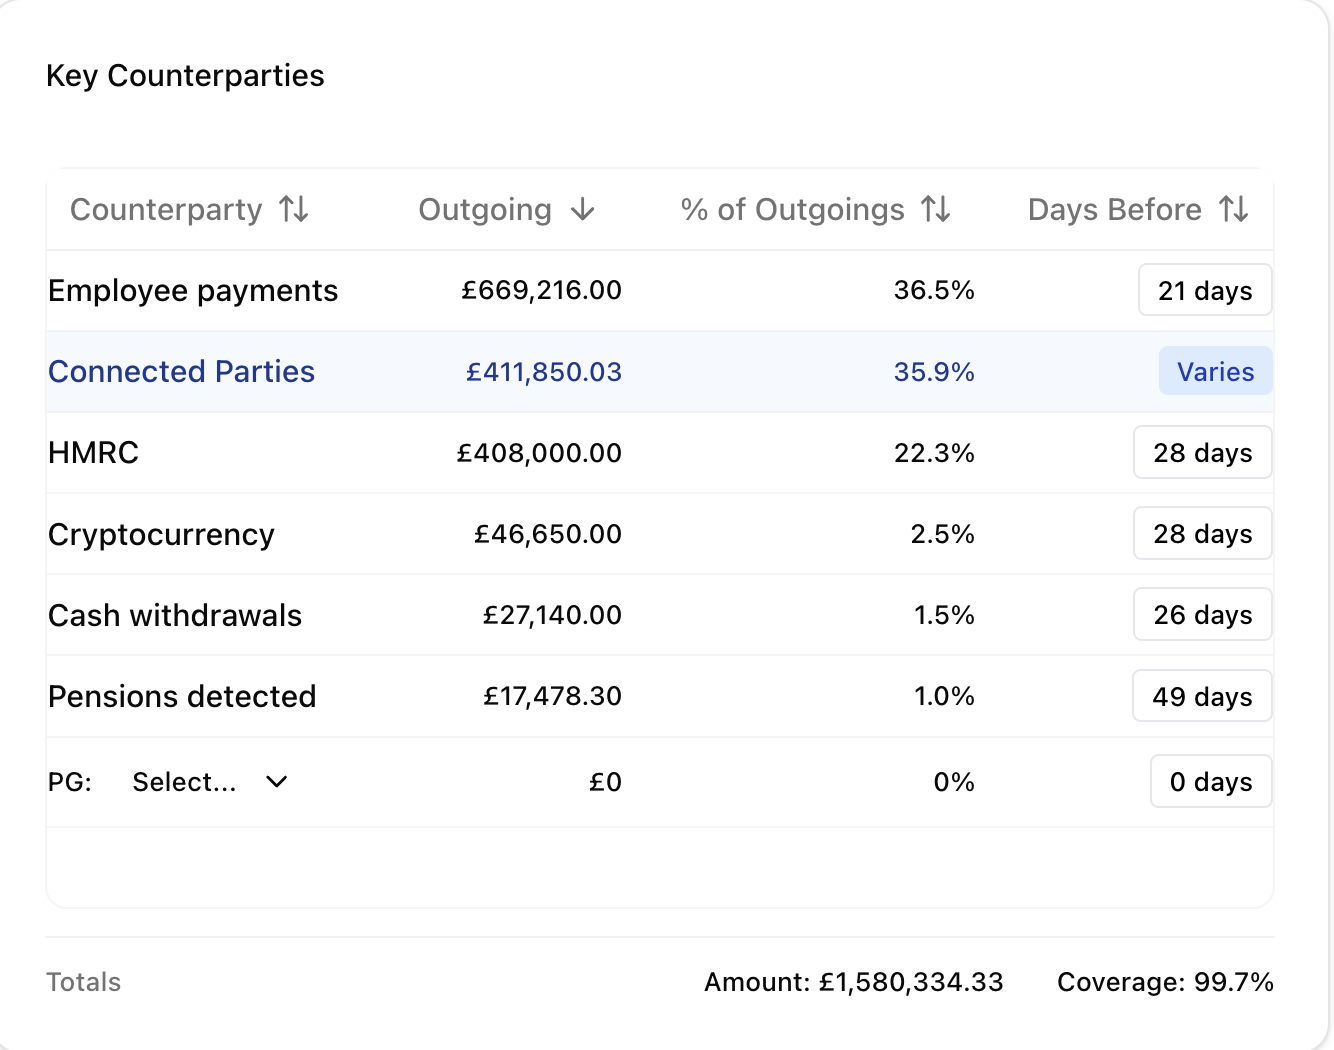Click 21 days for Employee payments

pos(1205,290)
